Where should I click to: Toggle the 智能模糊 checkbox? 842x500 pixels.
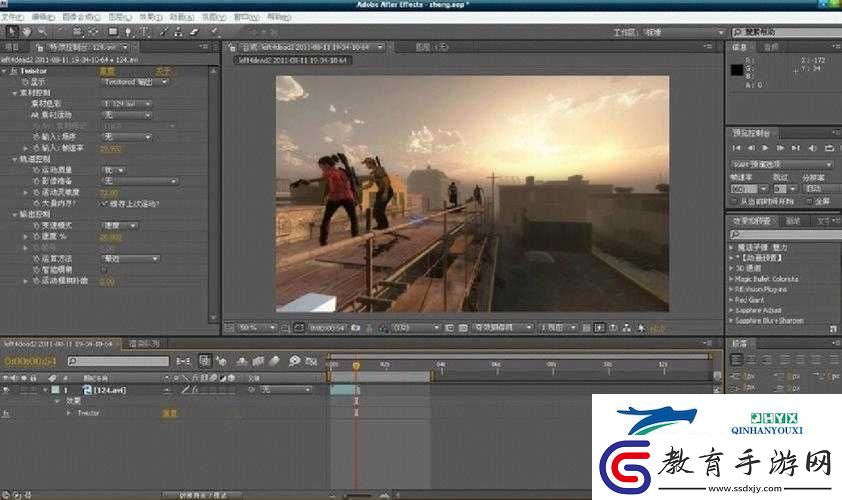pyautogui.click(x=104, y=270)
